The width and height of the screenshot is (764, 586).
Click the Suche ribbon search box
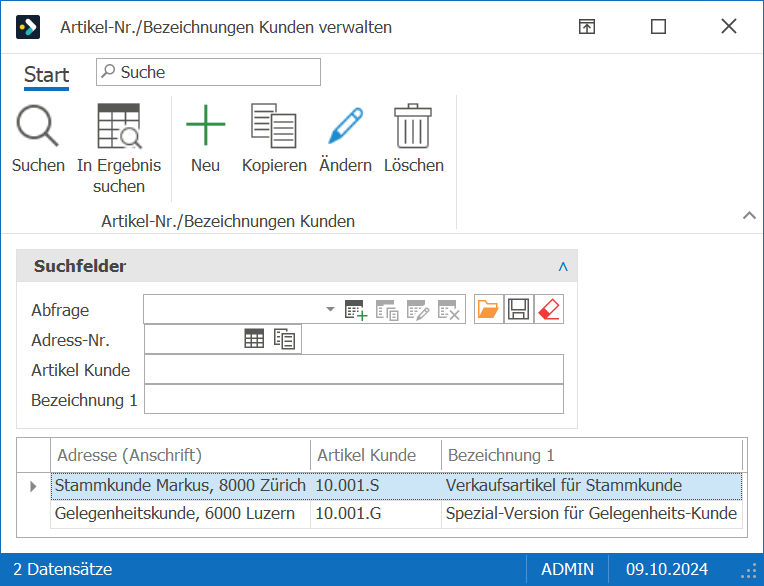click(209, 72)
